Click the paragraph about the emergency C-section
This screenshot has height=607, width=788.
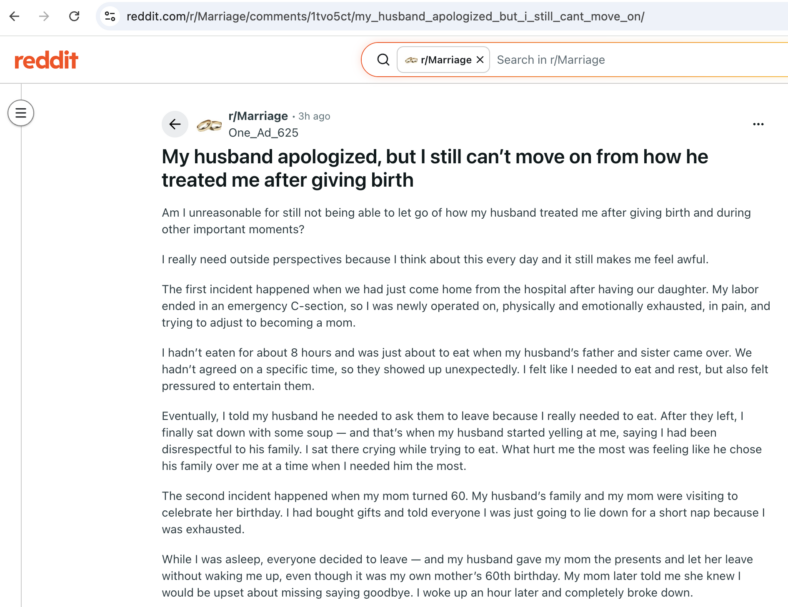coord(466,306)
